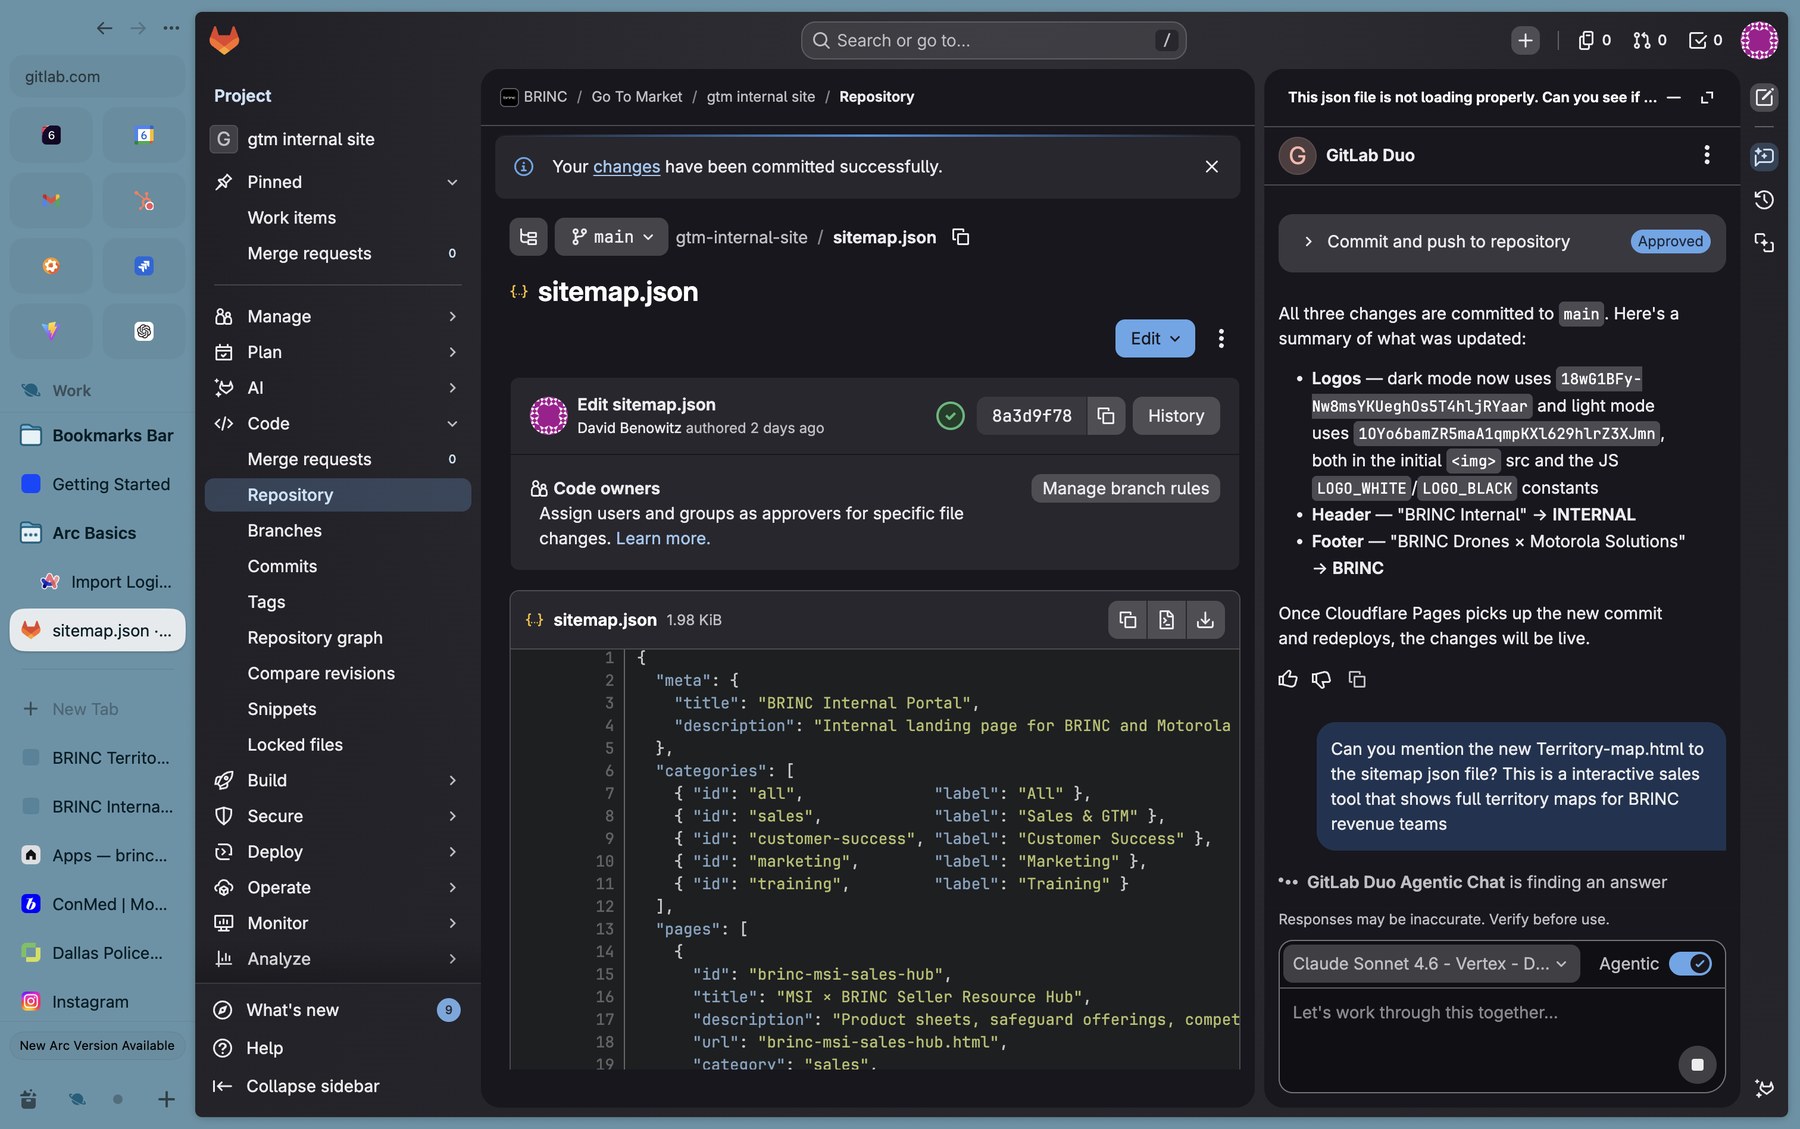Copy commit SHA 8a3d9f78
The image size is (1800, 1129).
click(x=1105, y=416)
